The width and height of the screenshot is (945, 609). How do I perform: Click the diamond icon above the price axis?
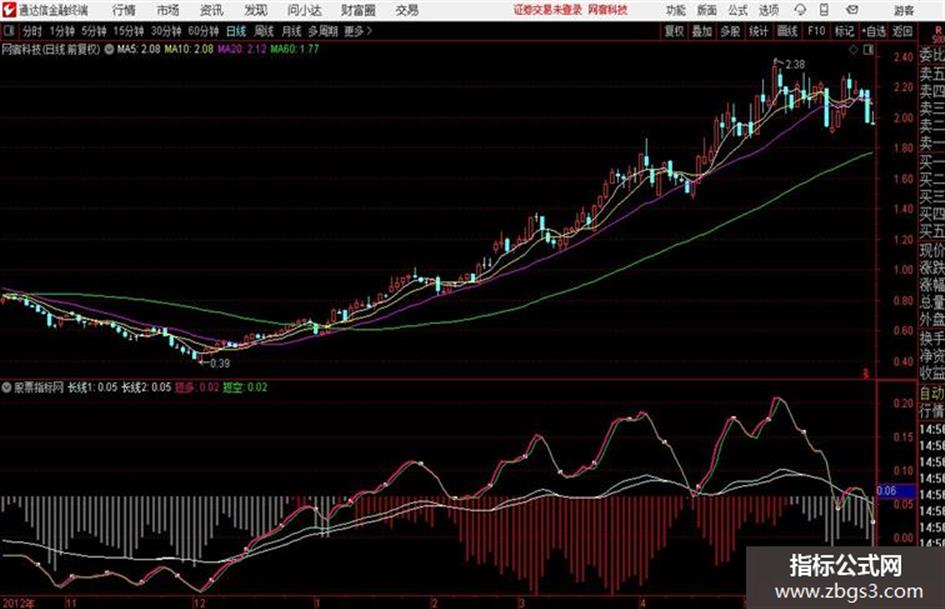point(853,50)
